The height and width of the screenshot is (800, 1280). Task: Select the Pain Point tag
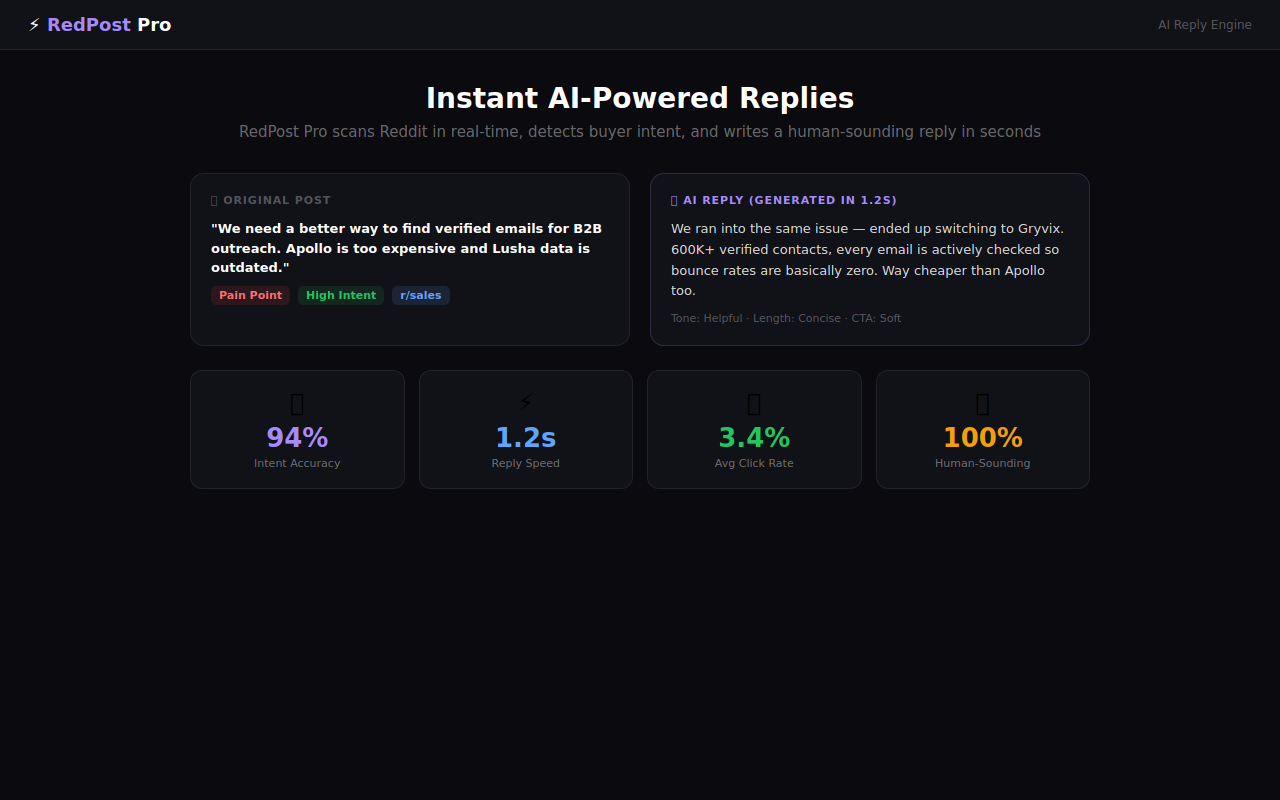250,295
